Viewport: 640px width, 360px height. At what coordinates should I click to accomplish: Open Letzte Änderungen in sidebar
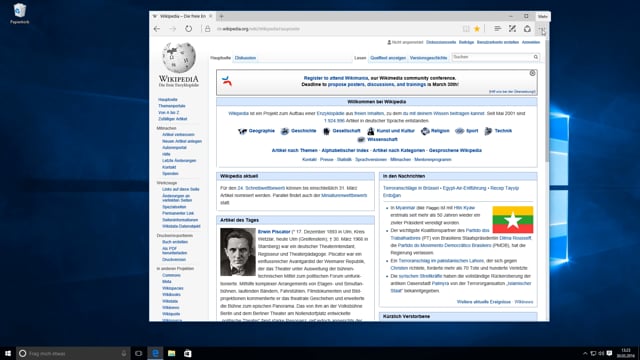pyautogui.click(x=179, y=161)
